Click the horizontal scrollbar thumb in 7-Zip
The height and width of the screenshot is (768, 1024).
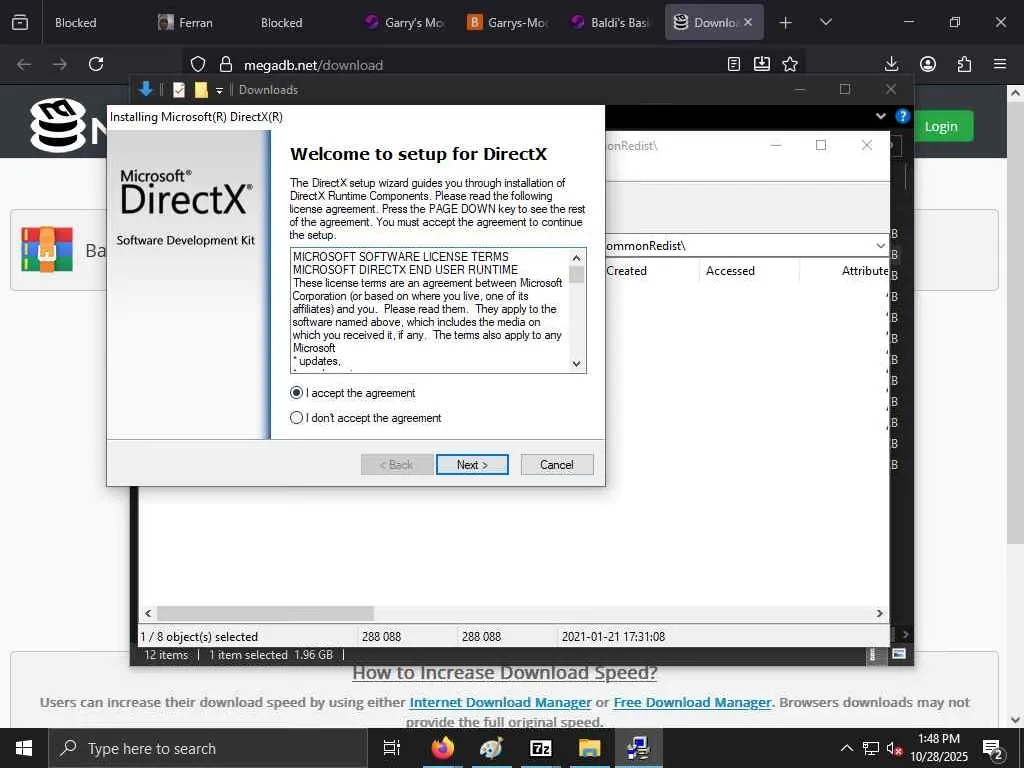pyautogui.click(x=265, y=613)
